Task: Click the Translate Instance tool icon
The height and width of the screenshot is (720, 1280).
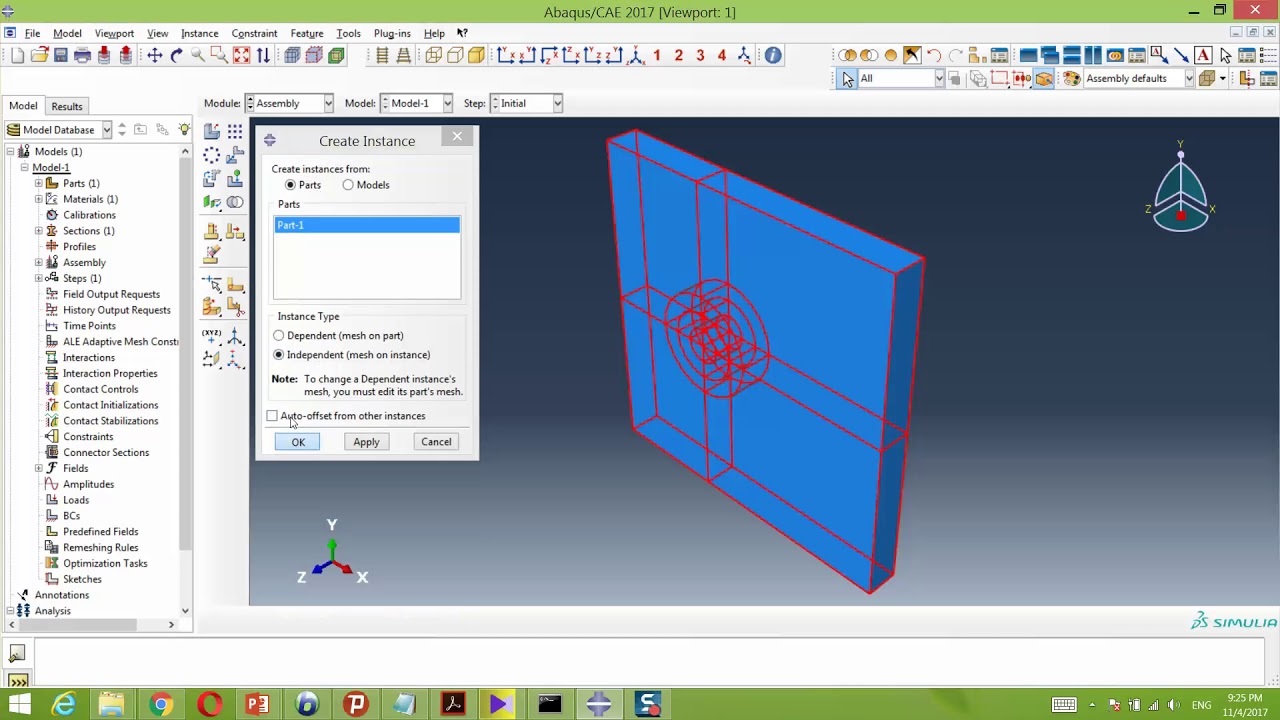Action: tap(235, 155)
